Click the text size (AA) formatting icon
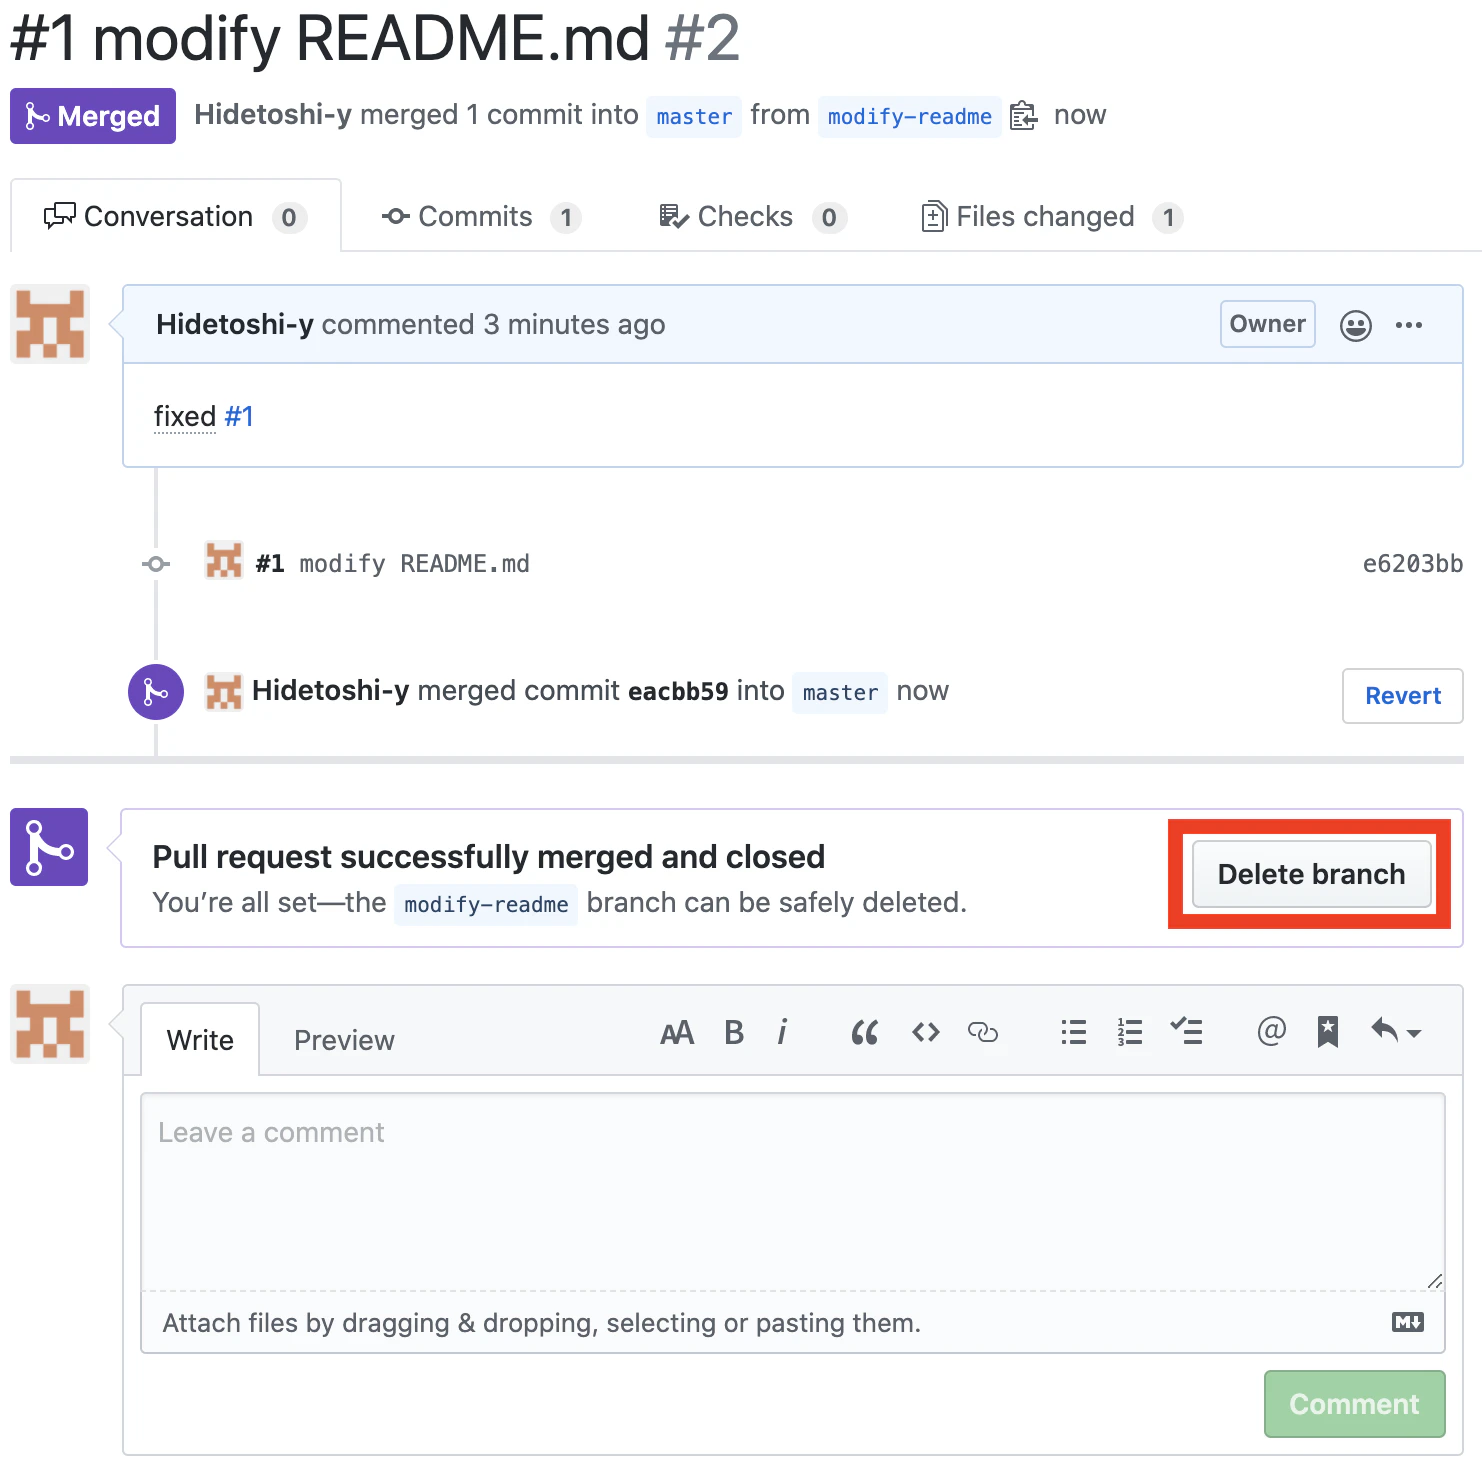 point(677,1033)
